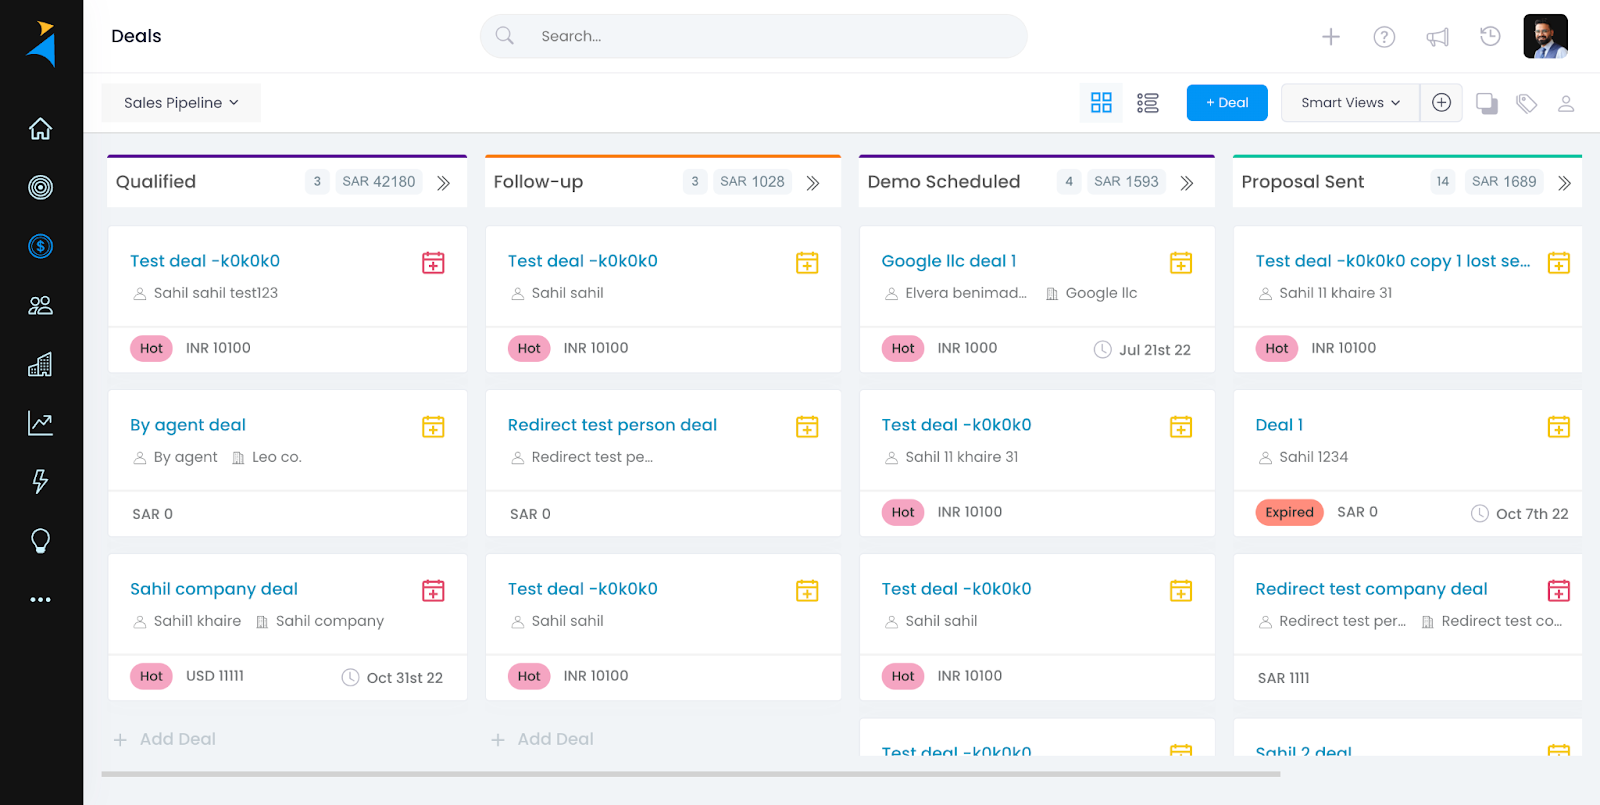Click Add Deal under Follow-up column
Screen dimensions: 1600x805
pos(543,739)
